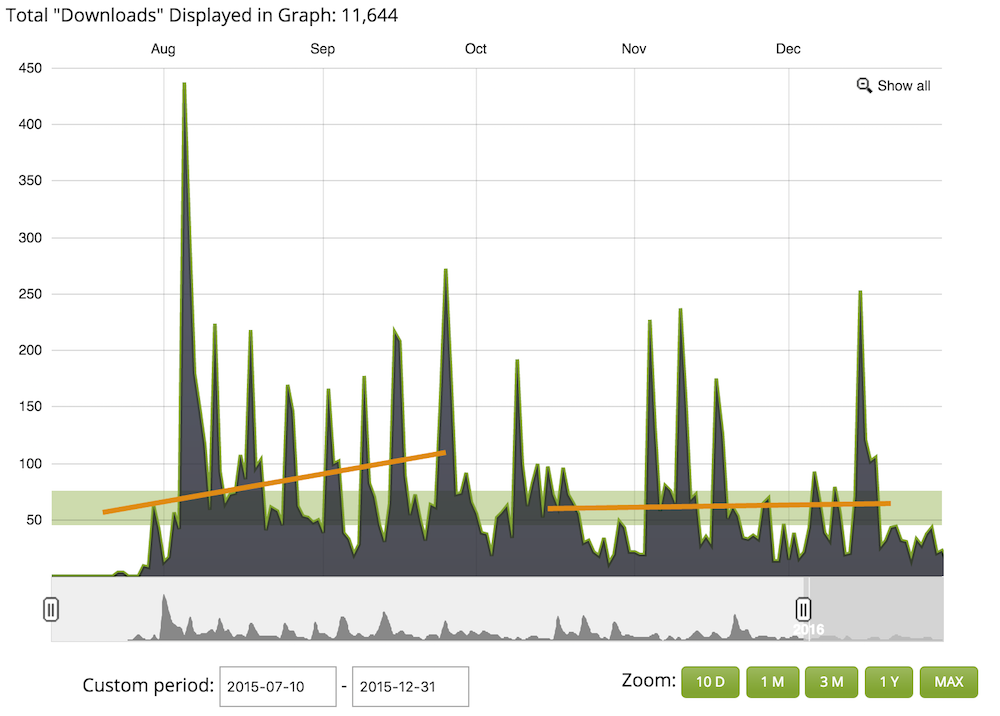Click the 'Dec' month axis label
This screenshot has width=1000, height=716.
(788, 49)
